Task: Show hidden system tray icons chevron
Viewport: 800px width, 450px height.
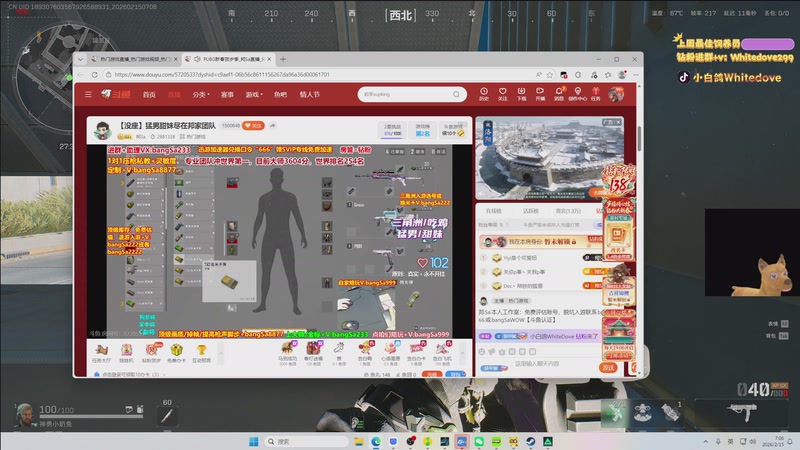Action: 706,441
